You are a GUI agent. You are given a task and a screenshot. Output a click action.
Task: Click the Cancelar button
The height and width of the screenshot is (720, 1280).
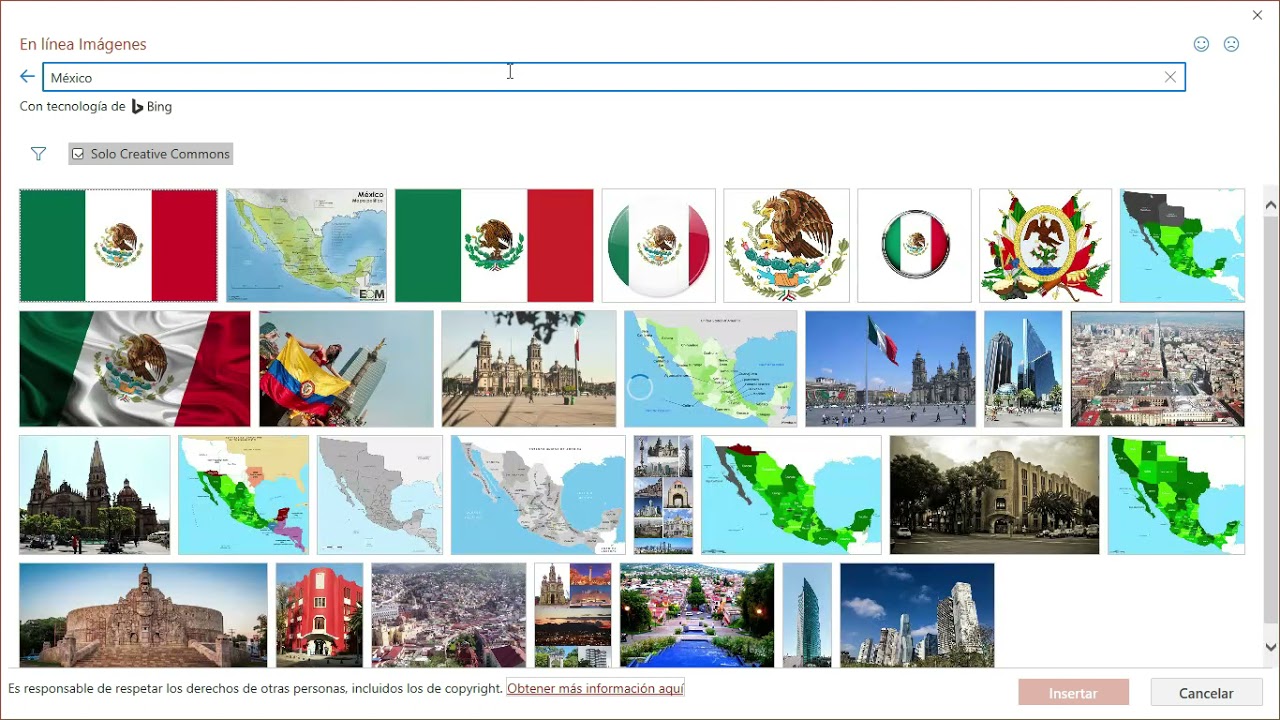click(x=1206, y=693)
